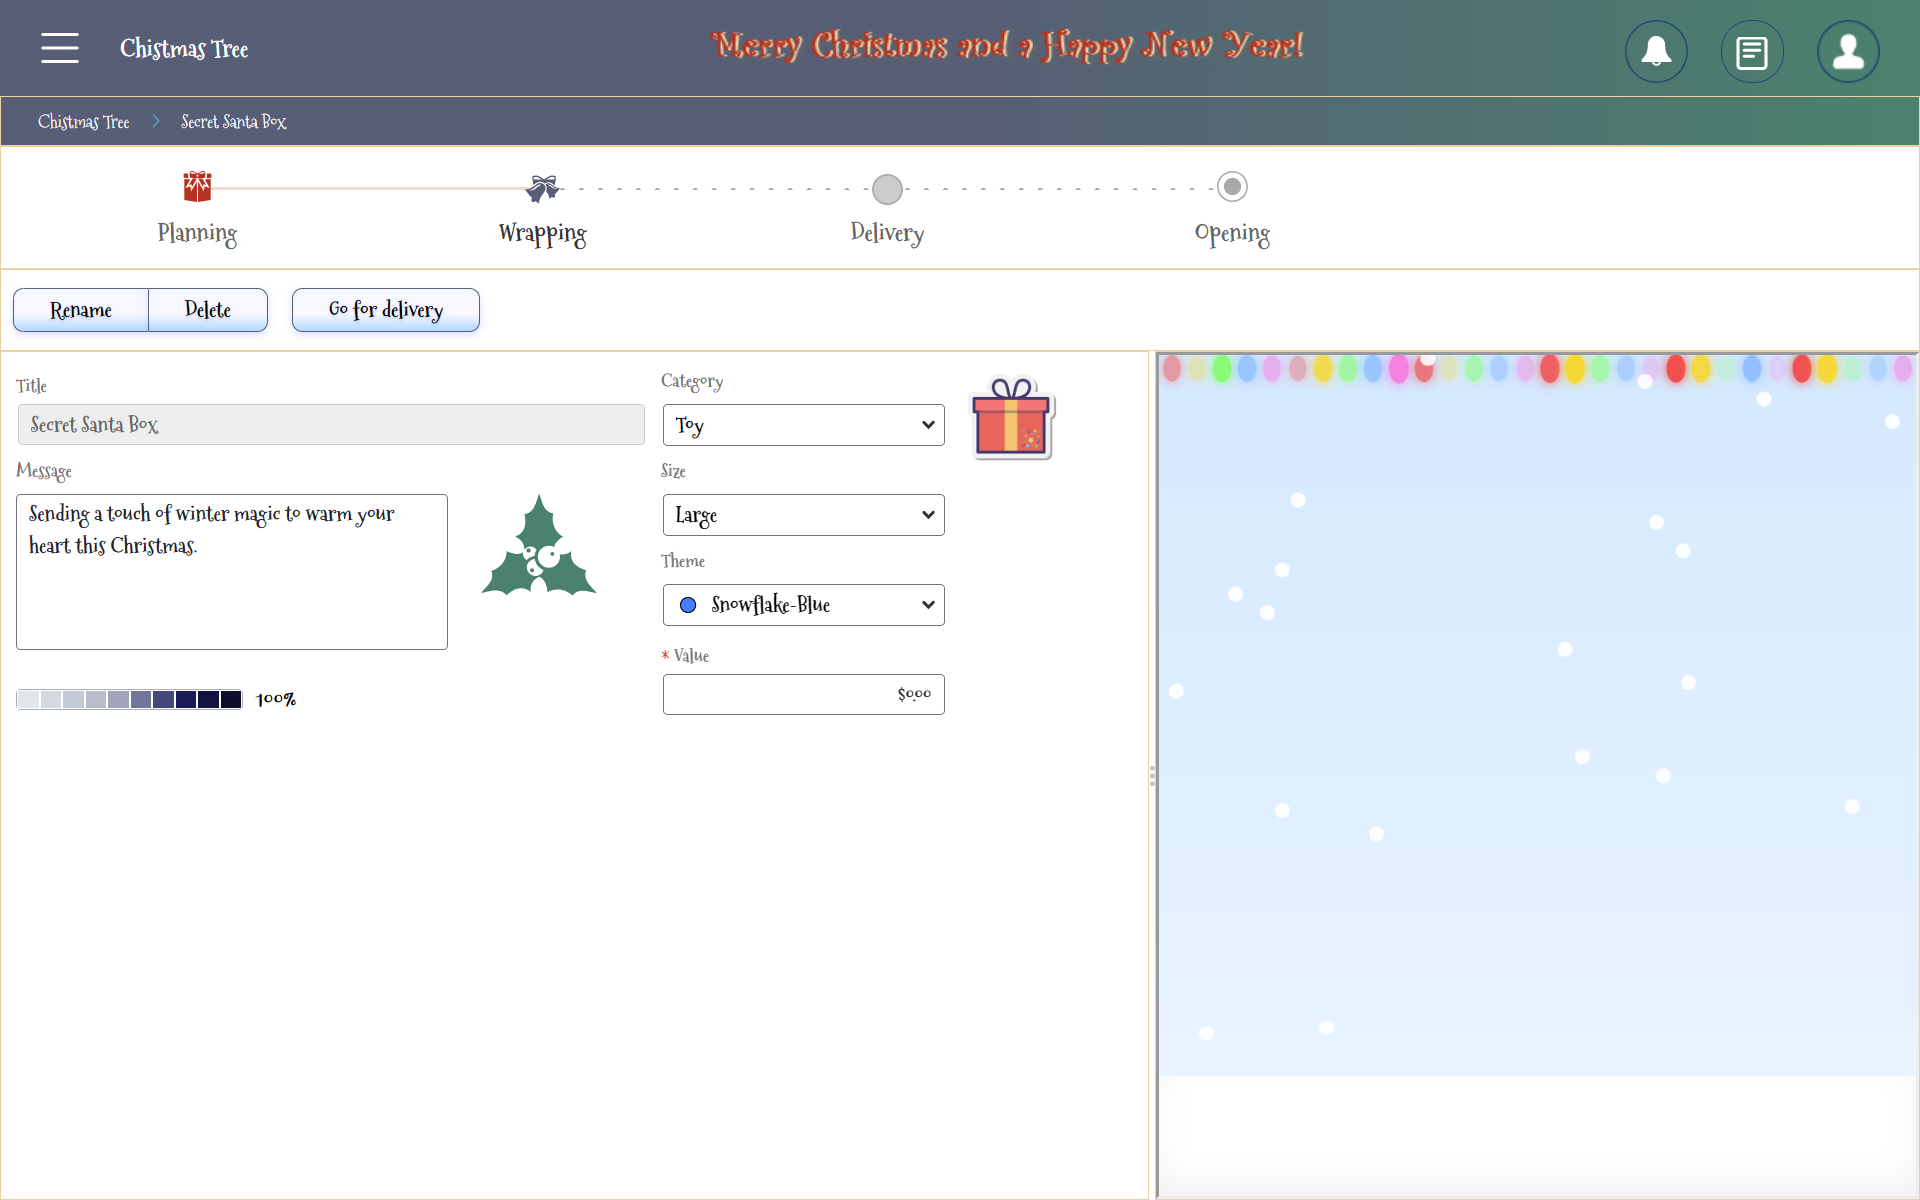Open the Theme dropdown showing Snowflake-Blue
The image size is (1920, 1200).
pyautogui.click(x=803, y=605)
